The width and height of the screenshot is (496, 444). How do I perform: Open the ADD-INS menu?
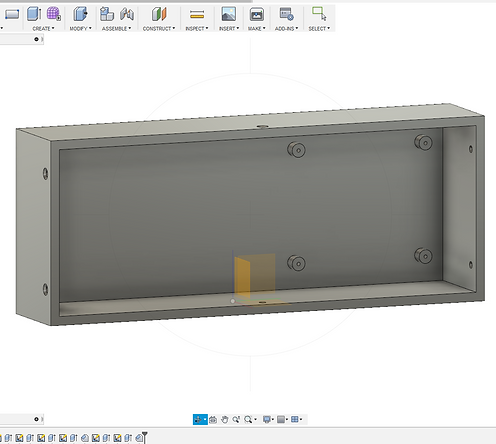pos(286,29)
